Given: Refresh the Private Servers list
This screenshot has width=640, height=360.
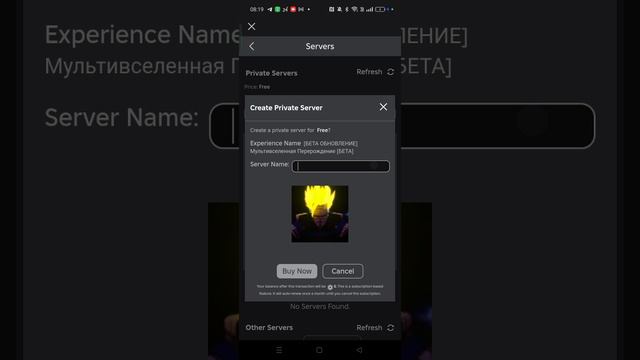Looking at the screenshot, I should [x=375, y=72].
